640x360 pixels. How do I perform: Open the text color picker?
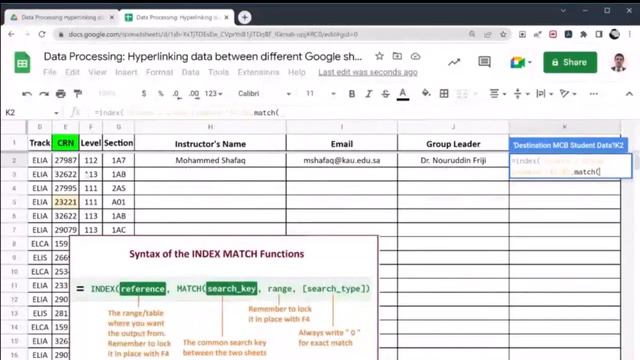tap(403, 94)
